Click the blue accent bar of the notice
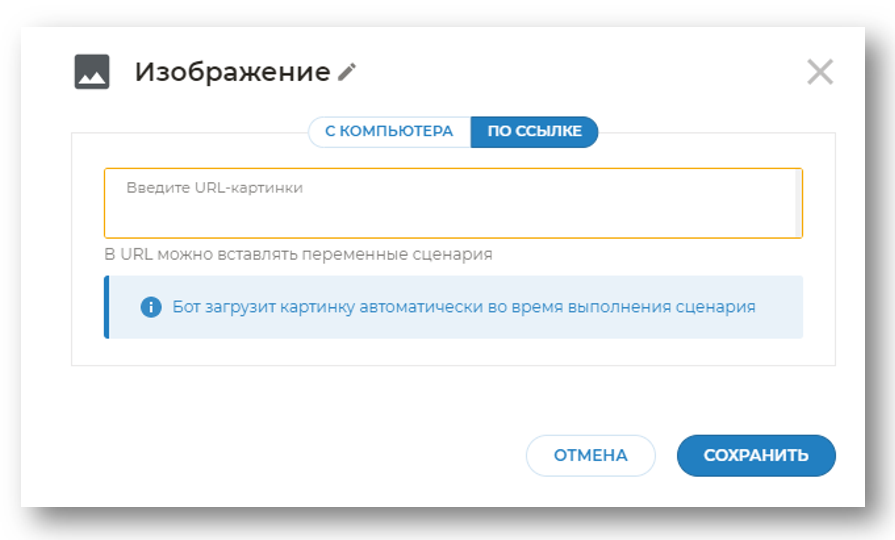Viewport: 895px width, 540px height. 107,307
